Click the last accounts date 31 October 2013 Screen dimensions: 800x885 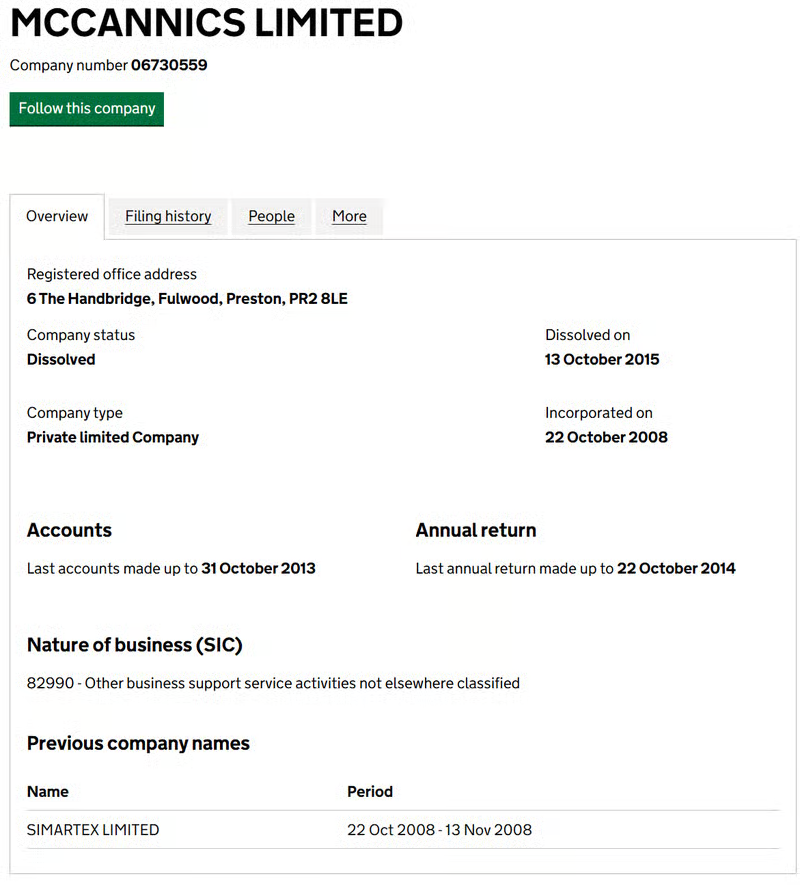[258, 569]
